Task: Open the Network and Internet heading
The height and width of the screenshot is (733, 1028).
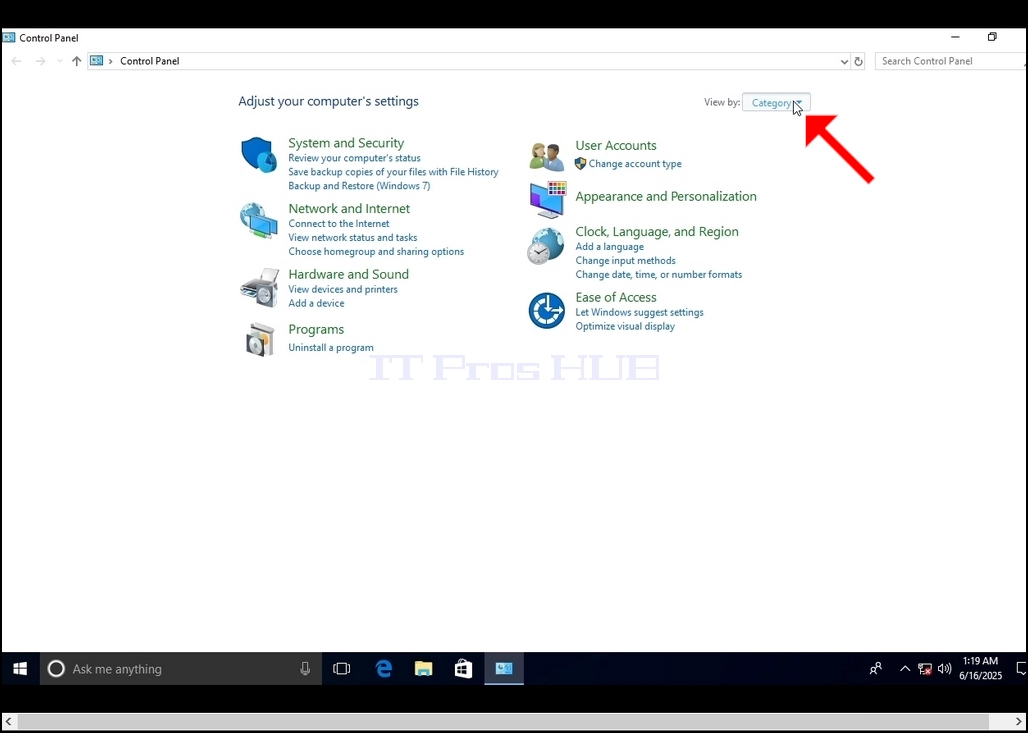Action: [349, 208]
